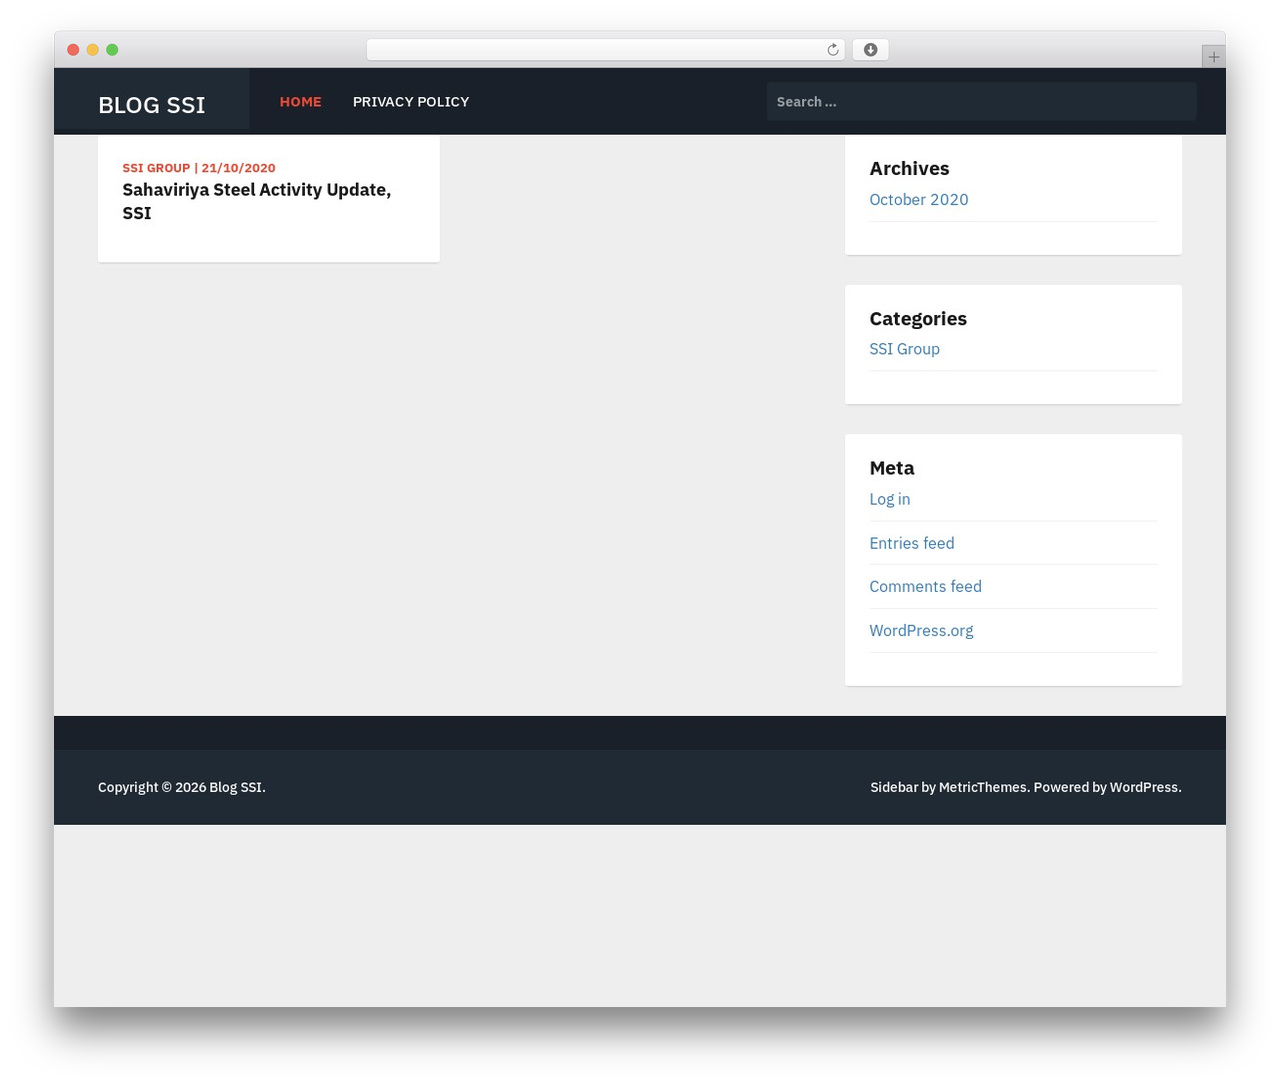This screenshot has height=1084, width=1280.
Task: Select the Home menu item
Action: pos(300,102)
